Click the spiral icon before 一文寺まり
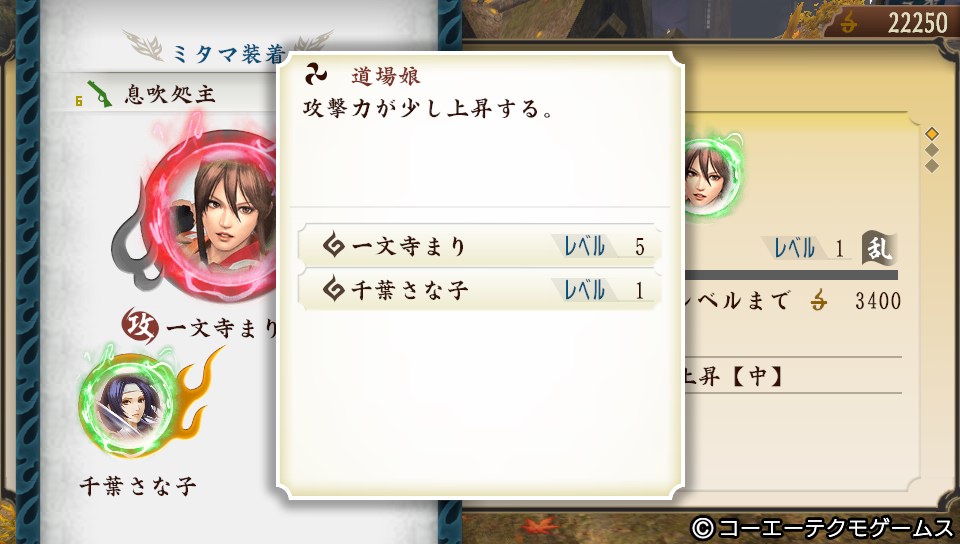Screen dimensions: 960x544 [334, 246]
